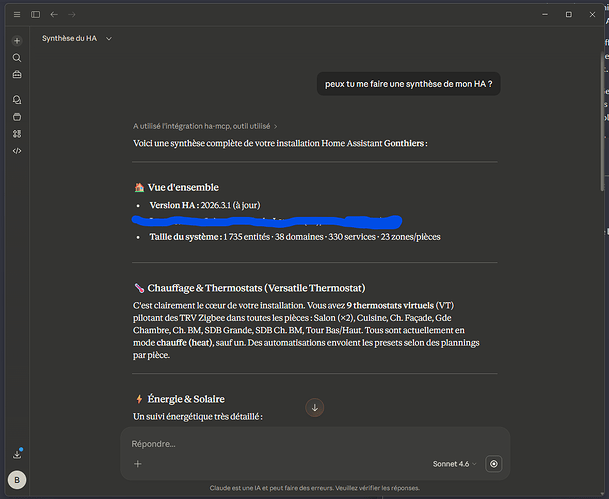Open the code icon in sidebar
Image resolution: width=609 pixels, height=499 pixels.
coord(17,151)
